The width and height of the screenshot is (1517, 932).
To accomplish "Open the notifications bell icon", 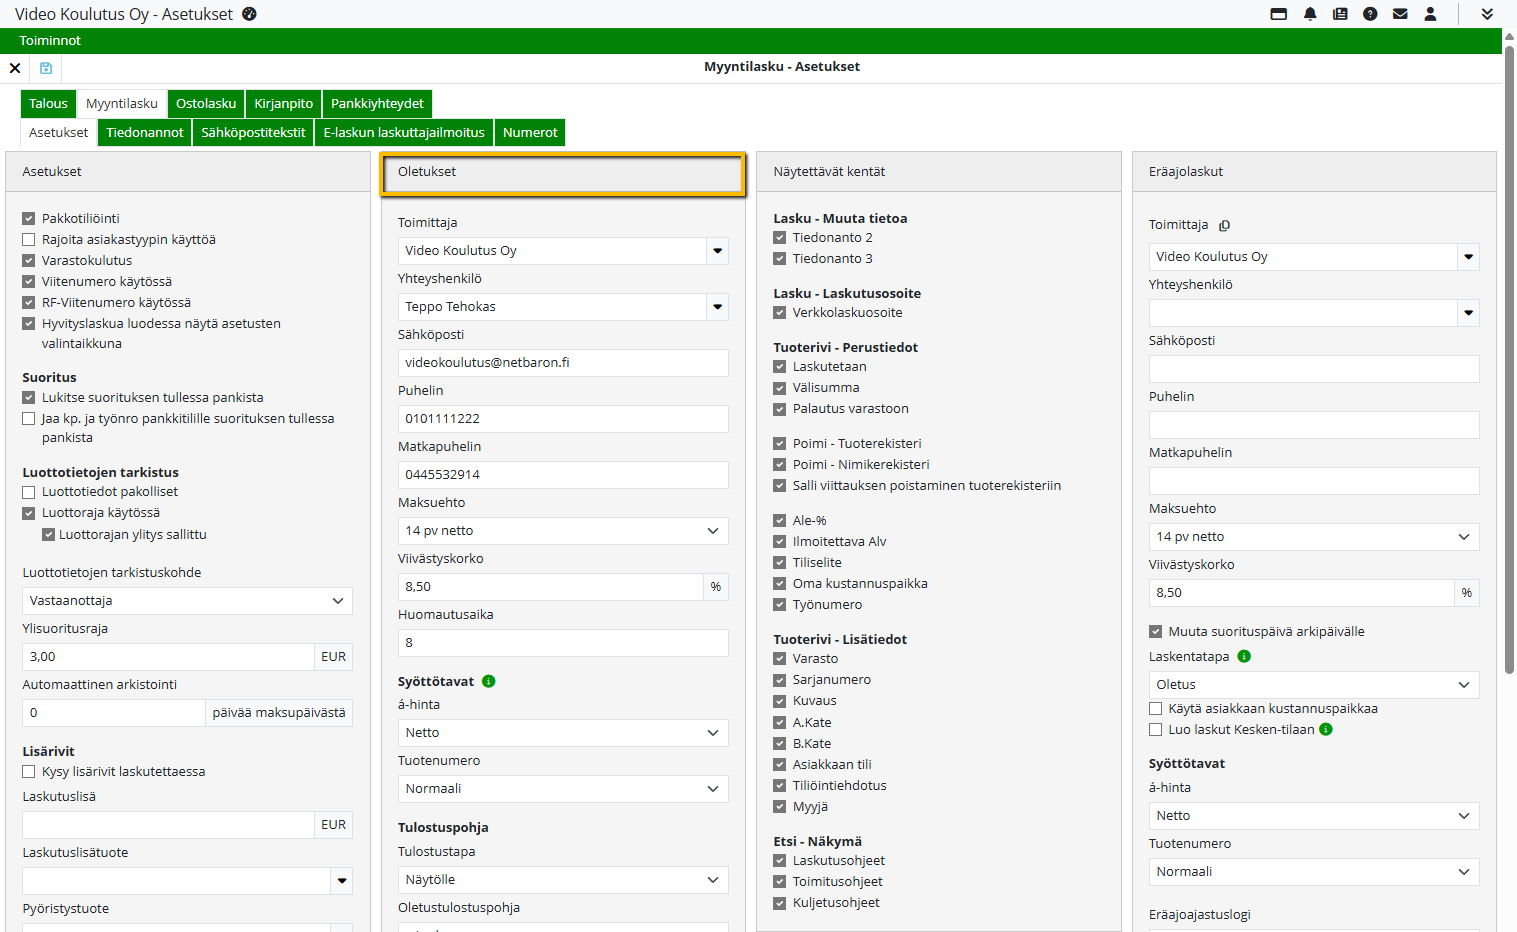I will [x=1310, y=14].
